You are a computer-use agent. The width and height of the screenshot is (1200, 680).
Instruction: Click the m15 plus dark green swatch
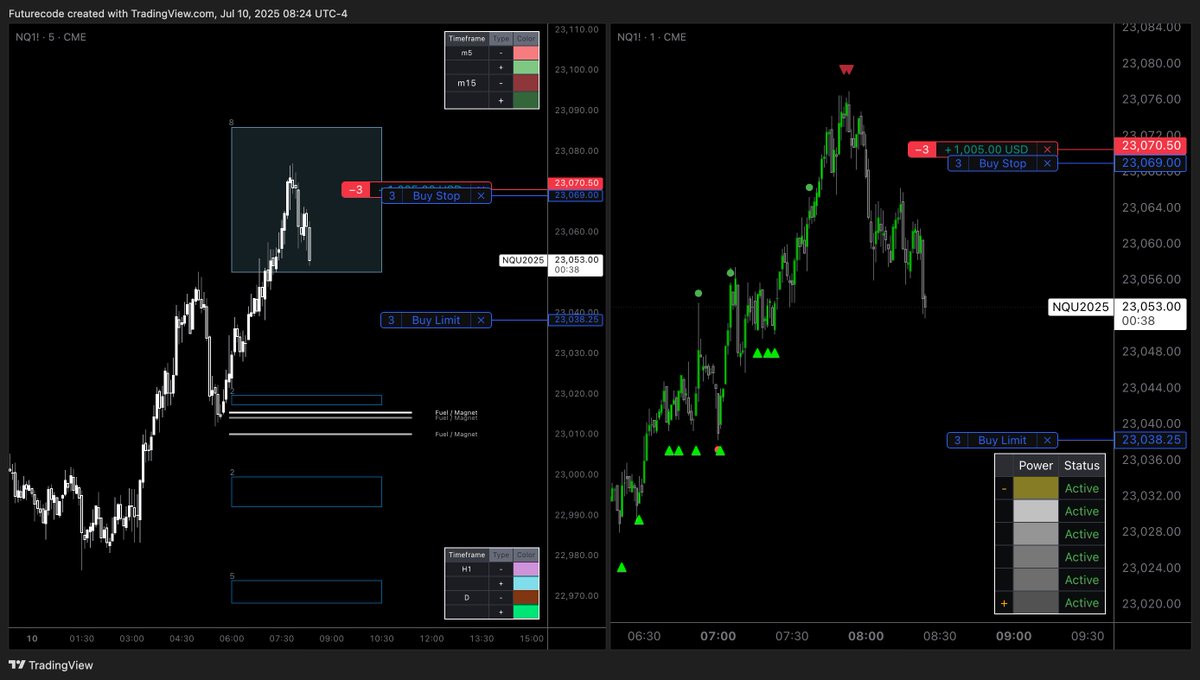[526, 100]
